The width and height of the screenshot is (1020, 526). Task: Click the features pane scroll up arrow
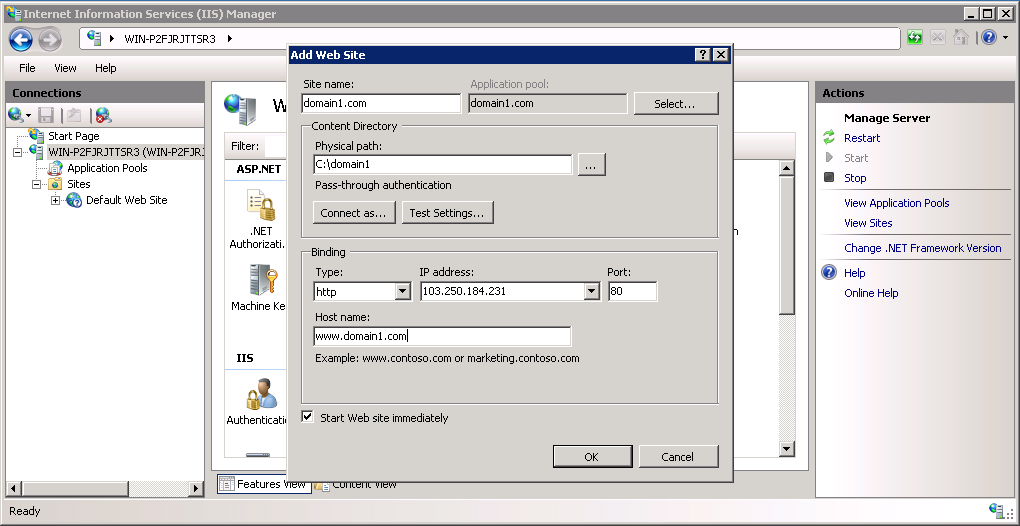pyautogui.click(x=786, y=168)
